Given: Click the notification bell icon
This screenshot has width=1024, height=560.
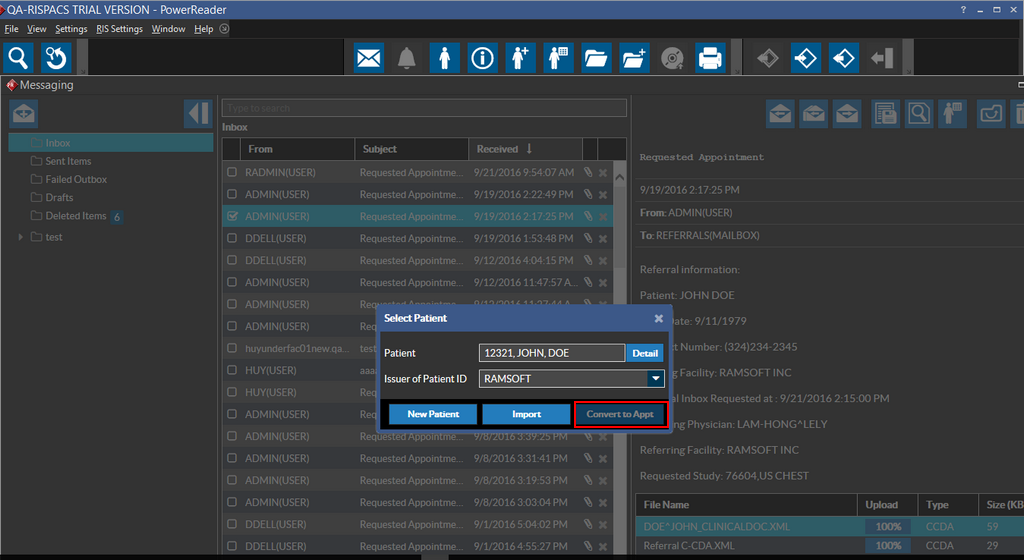Looking at the screenshot, I should pos(406,58).
